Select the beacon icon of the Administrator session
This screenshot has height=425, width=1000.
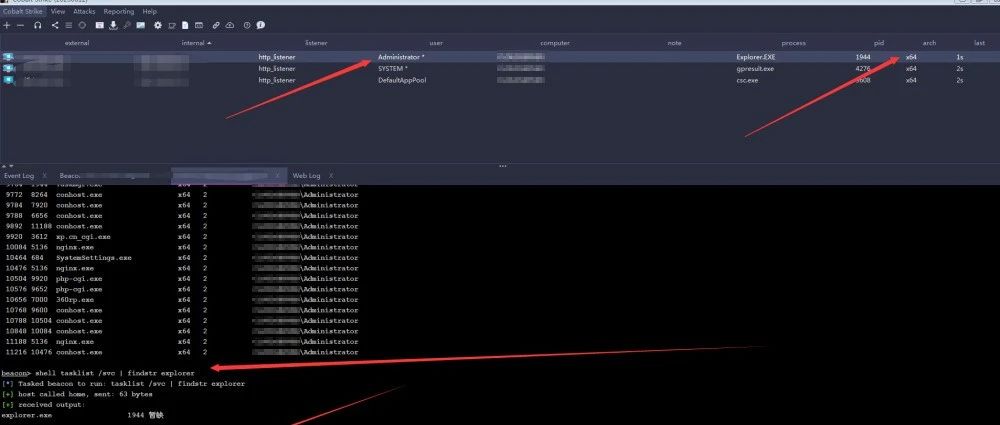[x=8, y=57]
